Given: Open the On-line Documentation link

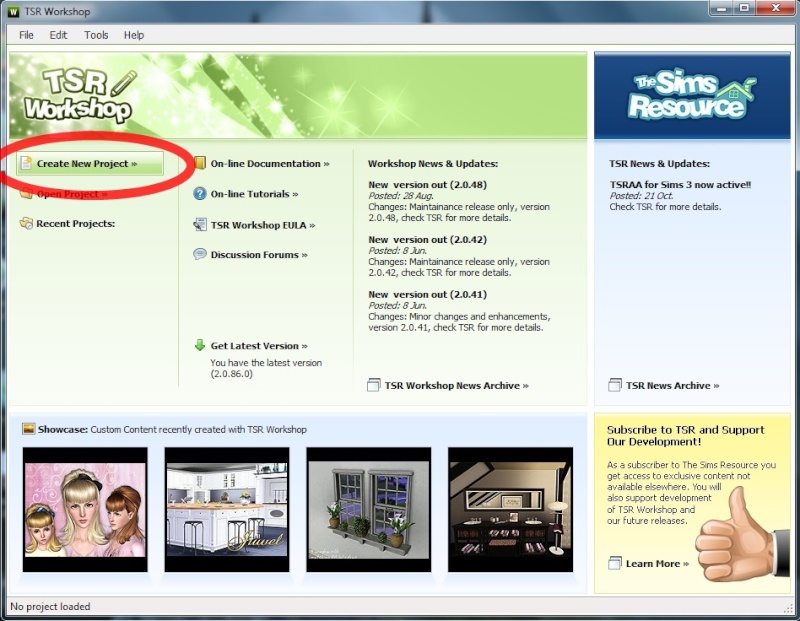Looking at the screenshot, I should coord(270,164).
